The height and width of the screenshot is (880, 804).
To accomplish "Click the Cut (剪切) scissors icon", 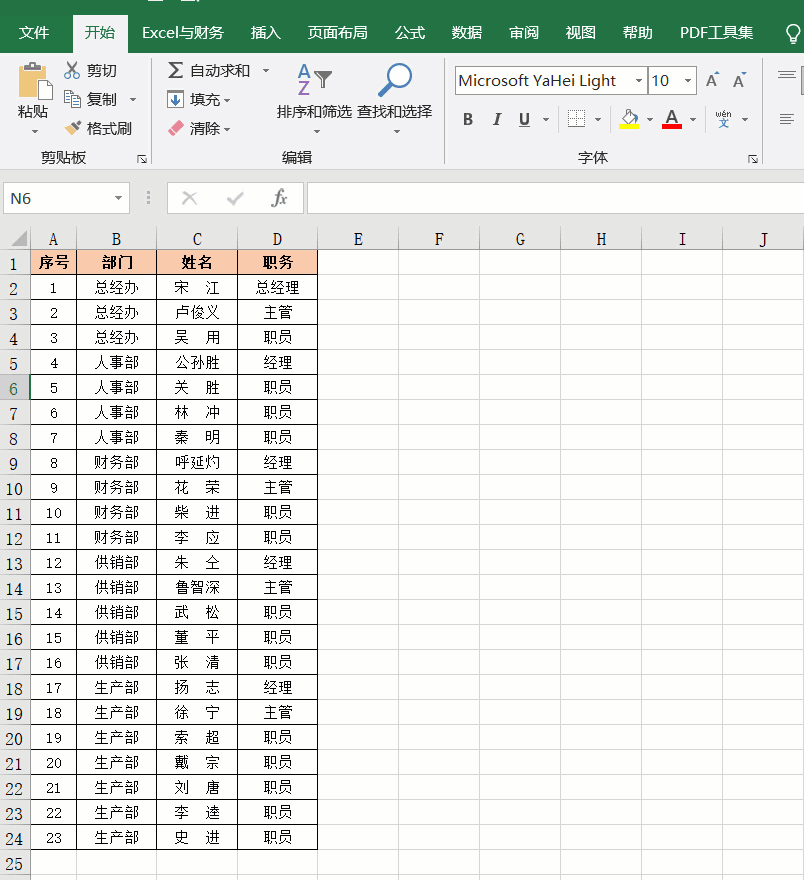I will [72, 71].
